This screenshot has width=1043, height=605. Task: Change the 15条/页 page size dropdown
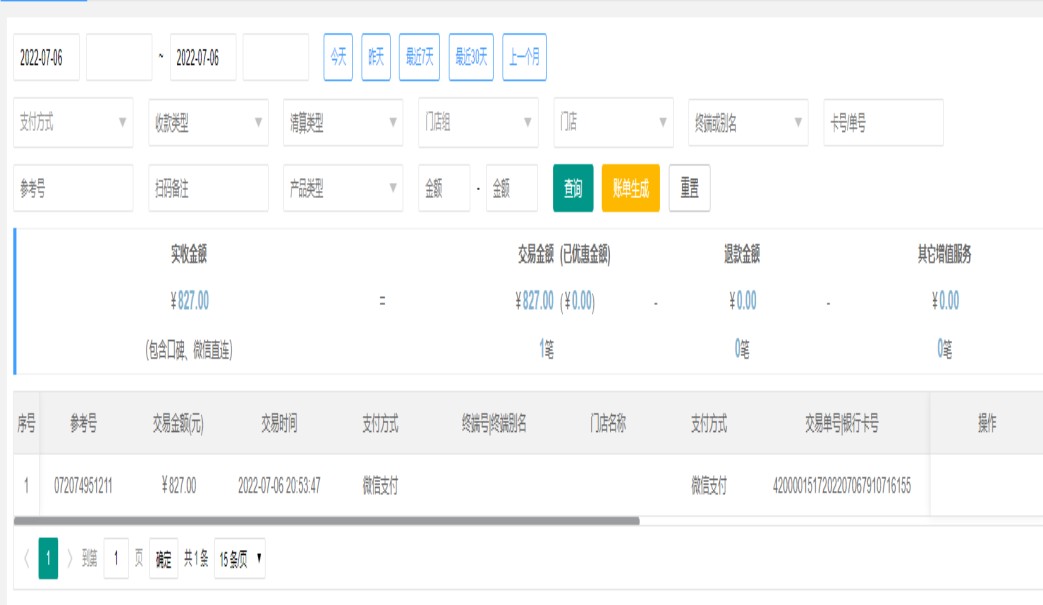point(240,559)
